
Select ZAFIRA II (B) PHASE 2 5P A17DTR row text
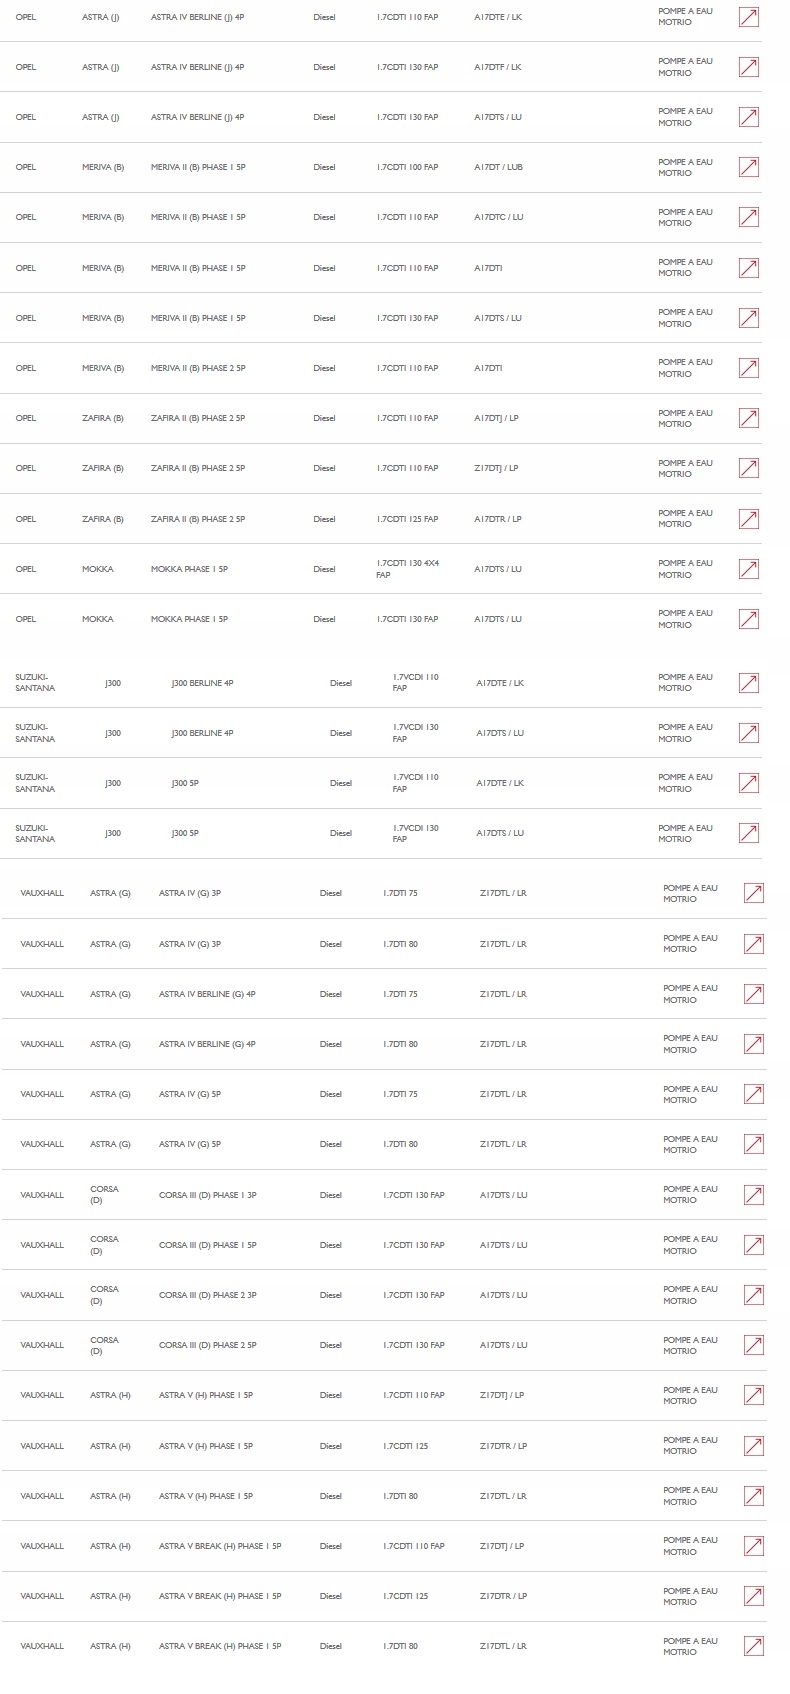click(198, 519)
